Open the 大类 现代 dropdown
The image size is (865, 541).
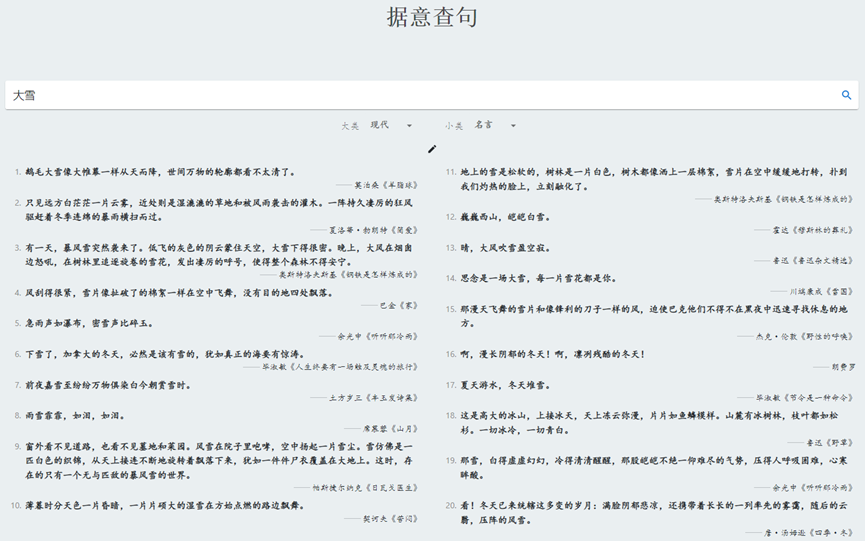tap(391, 125)
